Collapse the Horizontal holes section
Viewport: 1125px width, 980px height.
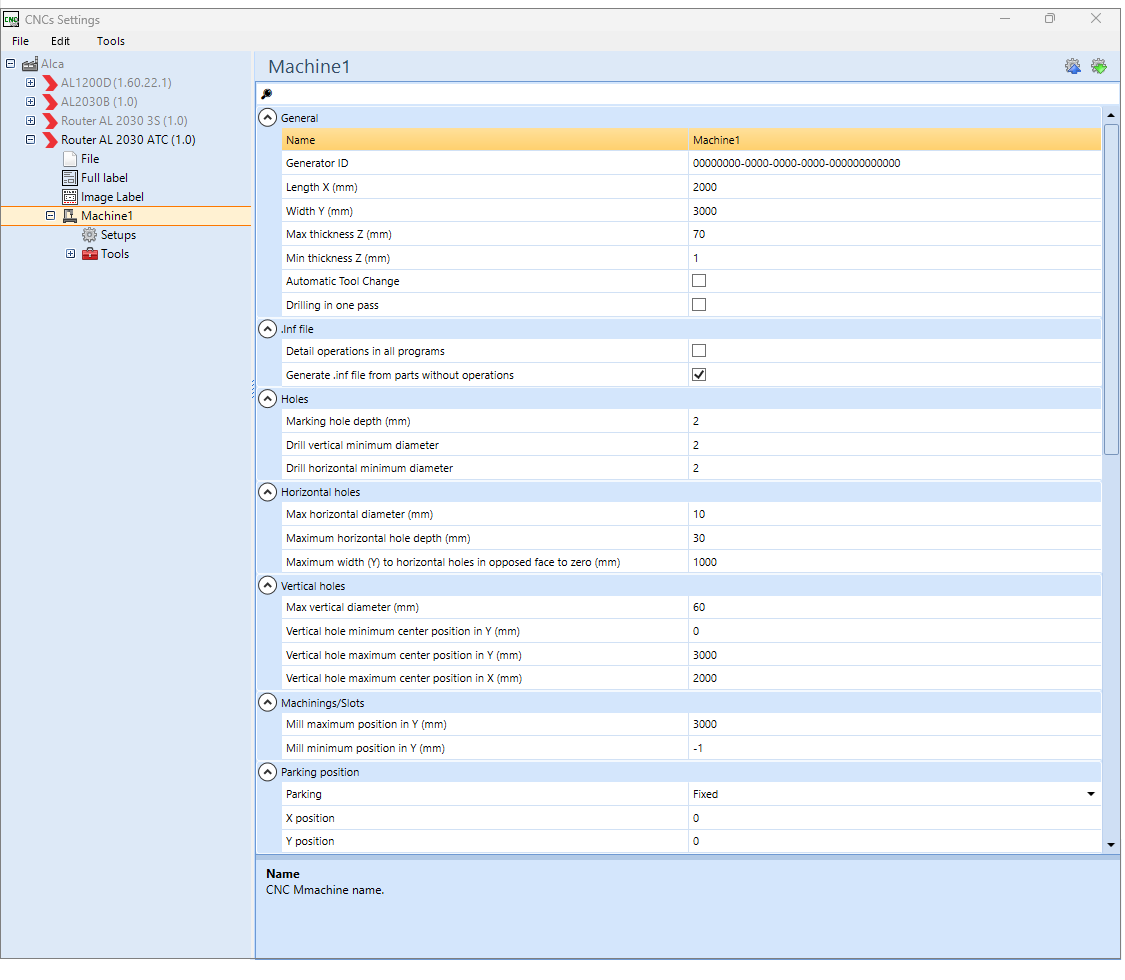(268, 492)
